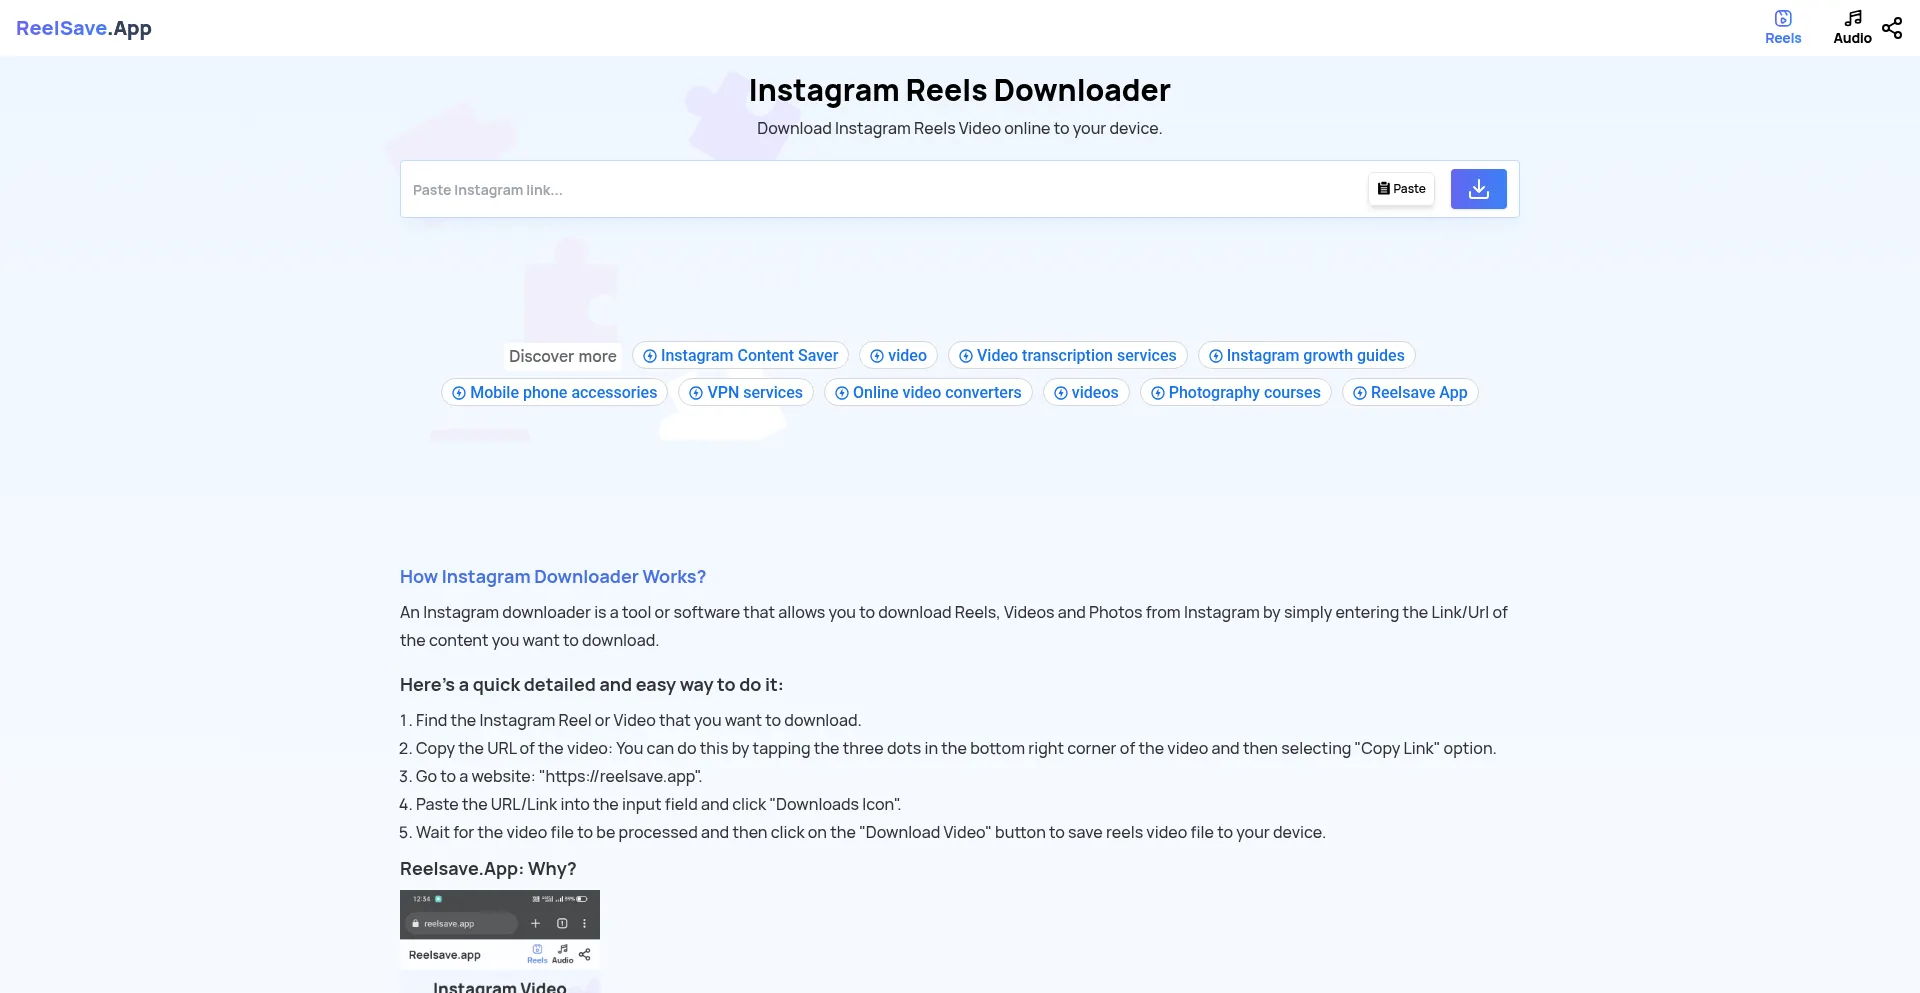Click the plus icon beside "VPN services"

pyautogui.click(x=694, y=392)
